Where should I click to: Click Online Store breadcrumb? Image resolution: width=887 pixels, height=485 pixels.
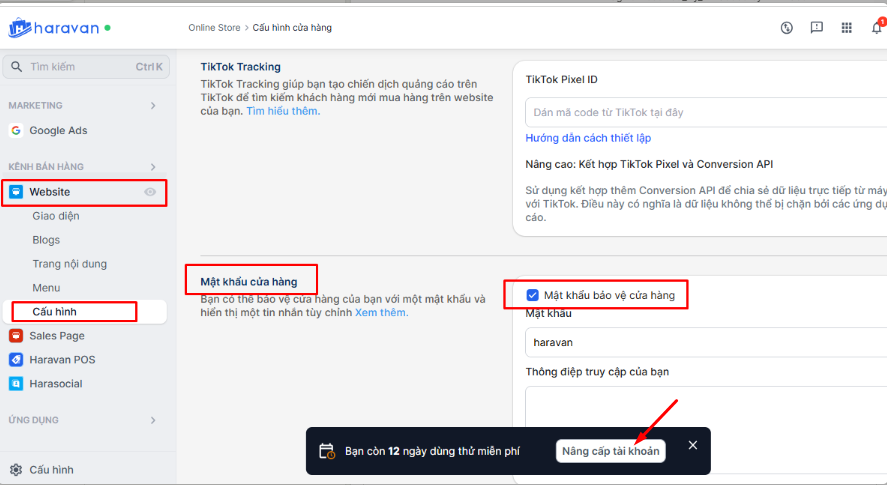pyautogui.click(x=214, y=28)
